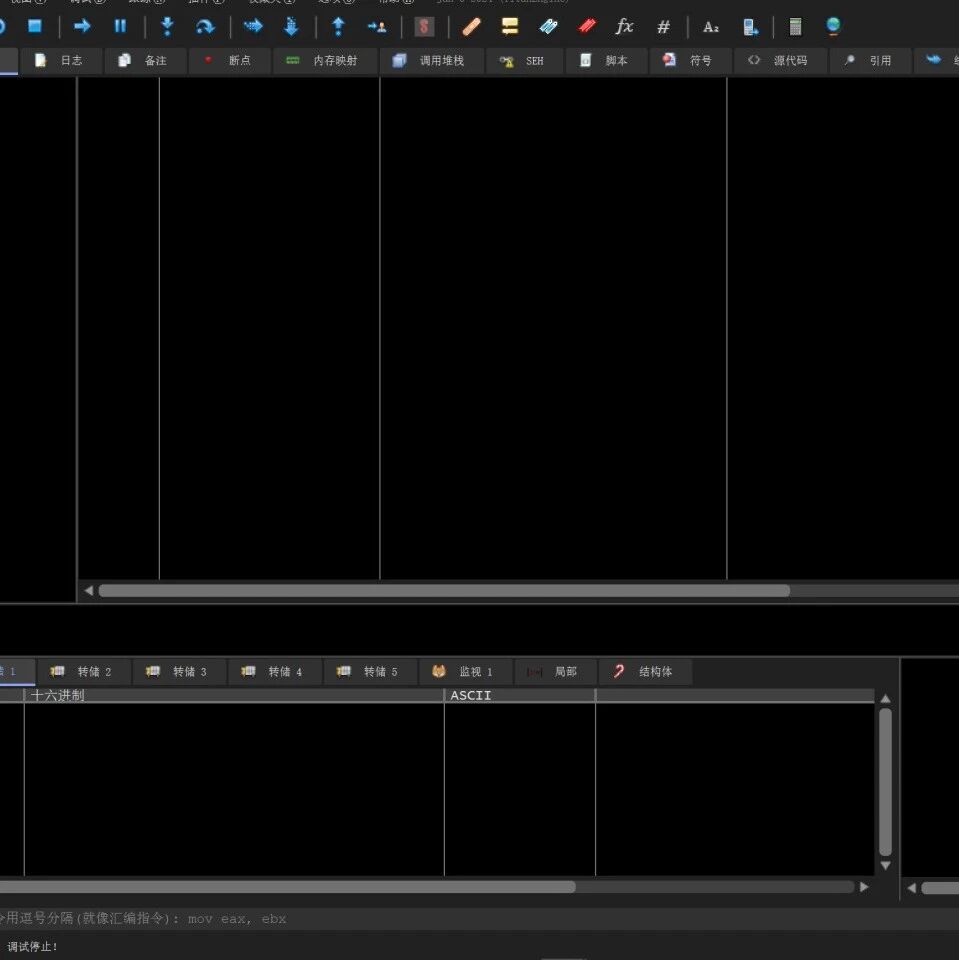The height and width of the screenshot is (960, 959).
Task: Open the 结构体 struct tab
Action: (x=645, y=672)
